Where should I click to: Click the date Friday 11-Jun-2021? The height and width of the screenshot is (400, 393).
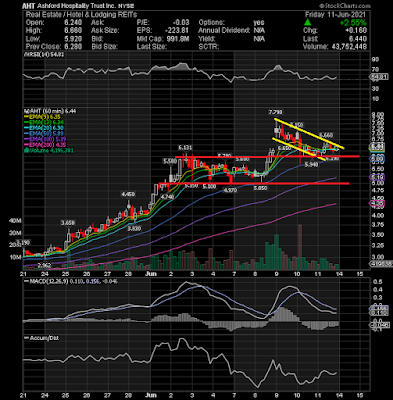pyautogui.click(x=335, y=14)
